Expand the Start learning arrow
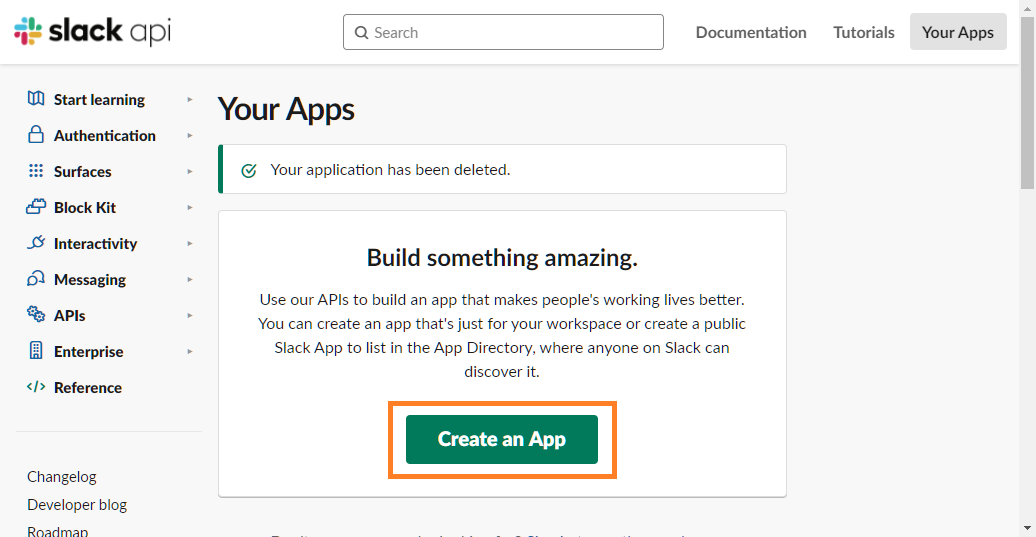 190,100
